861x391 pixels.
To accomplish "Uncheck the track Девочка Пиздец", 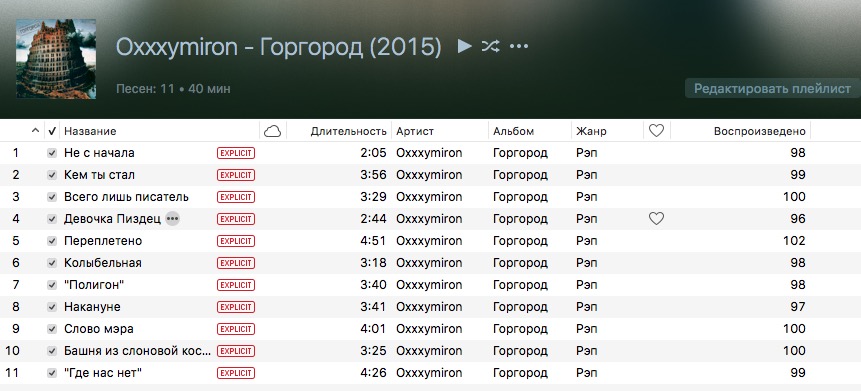I will point(52,219).
